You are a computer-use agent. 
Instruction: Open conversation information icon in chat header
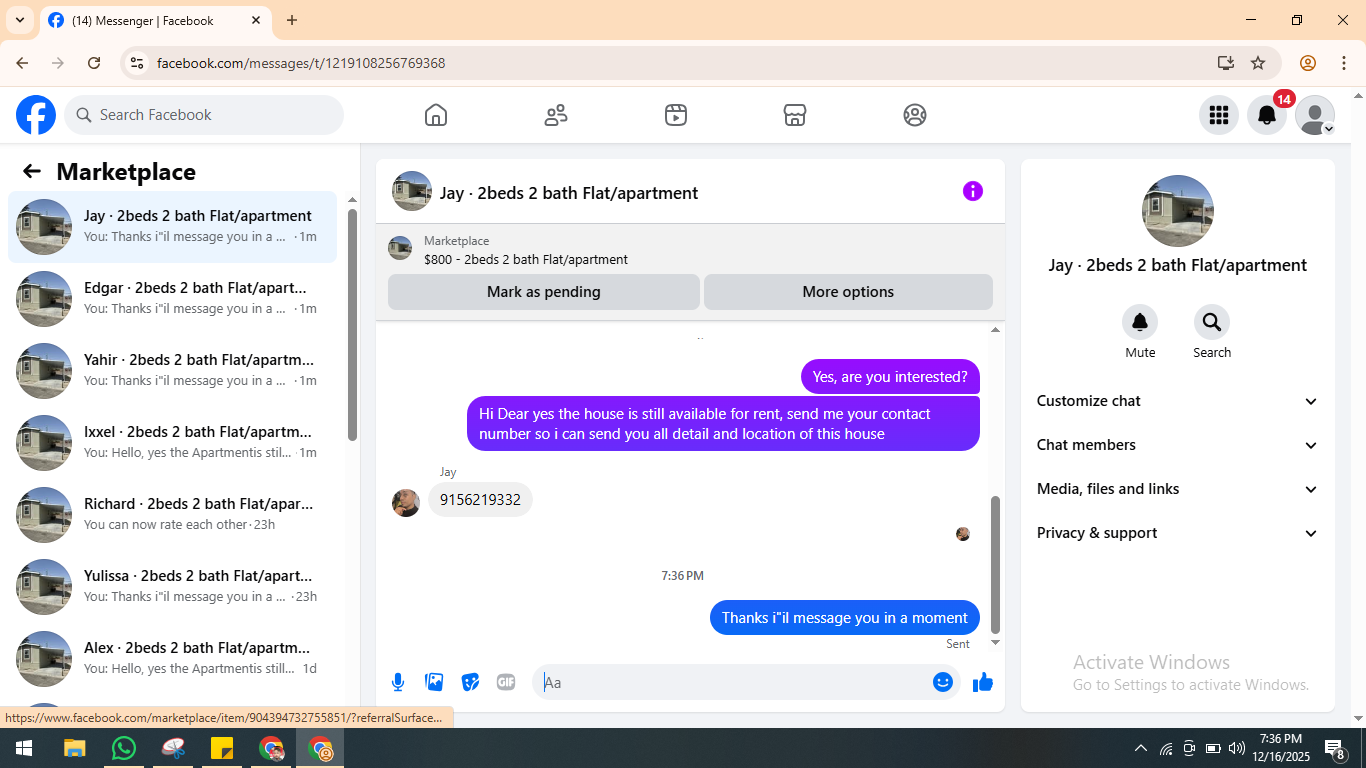coord(973,191)
